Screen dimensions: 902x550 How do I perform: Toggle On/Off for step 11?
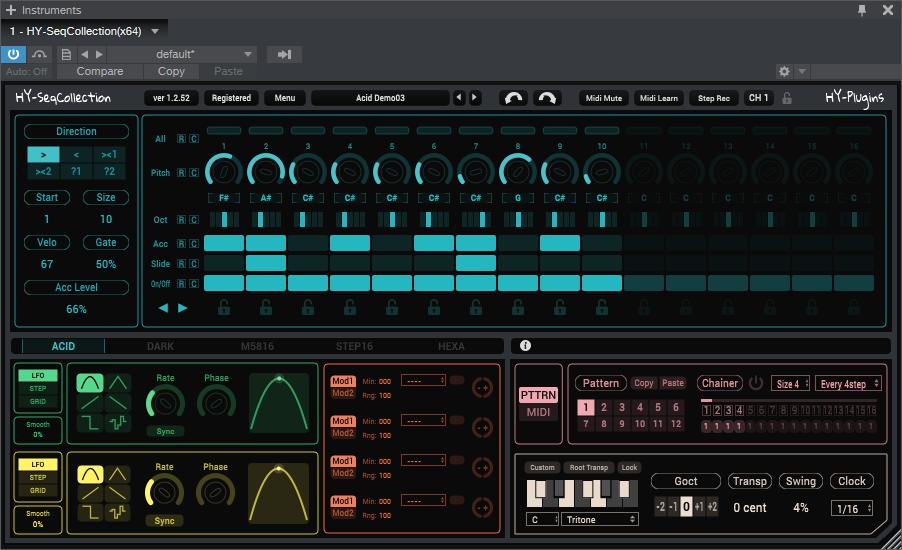(x=644, y=283)
